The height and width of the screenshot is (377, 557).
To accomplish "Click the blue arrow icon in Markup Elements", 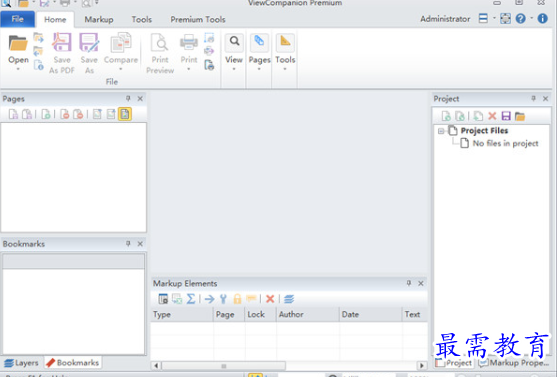I will click(x=210, y=299).
